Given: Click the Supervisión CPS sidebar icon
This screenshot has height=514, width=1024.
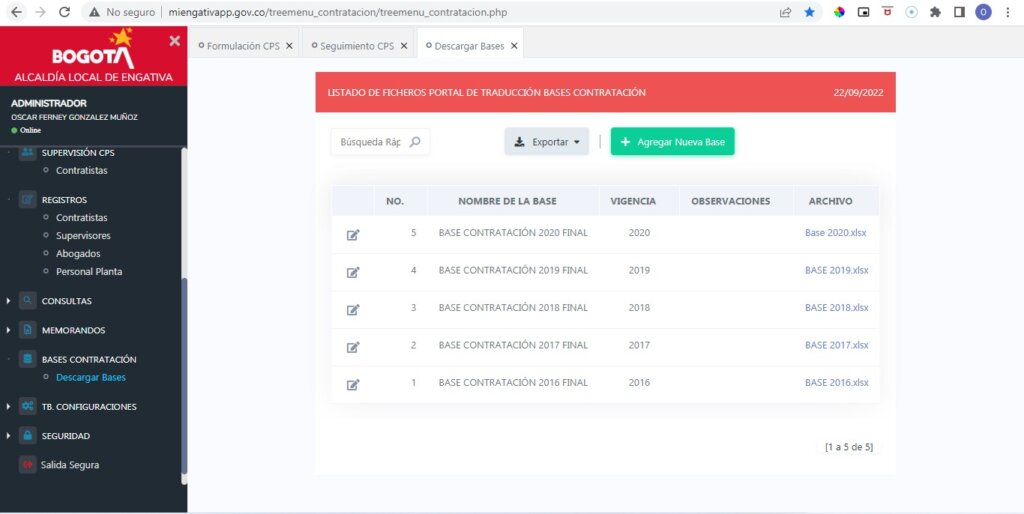Looking at the screenshot, I should coord(27,153).
